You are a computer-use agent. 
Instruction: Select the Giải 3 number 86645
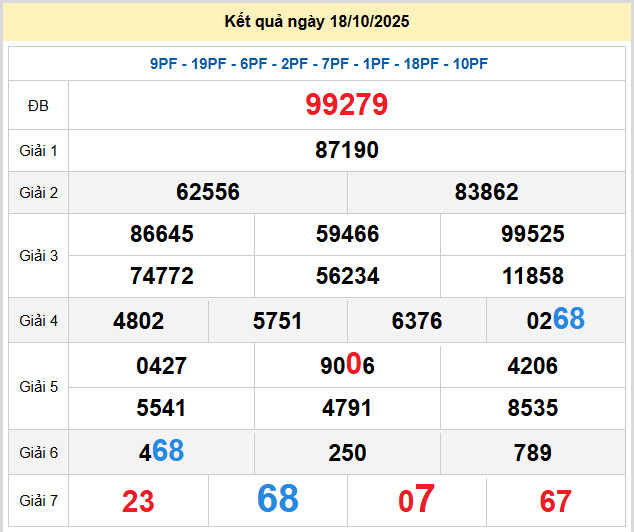pos(162,234)
